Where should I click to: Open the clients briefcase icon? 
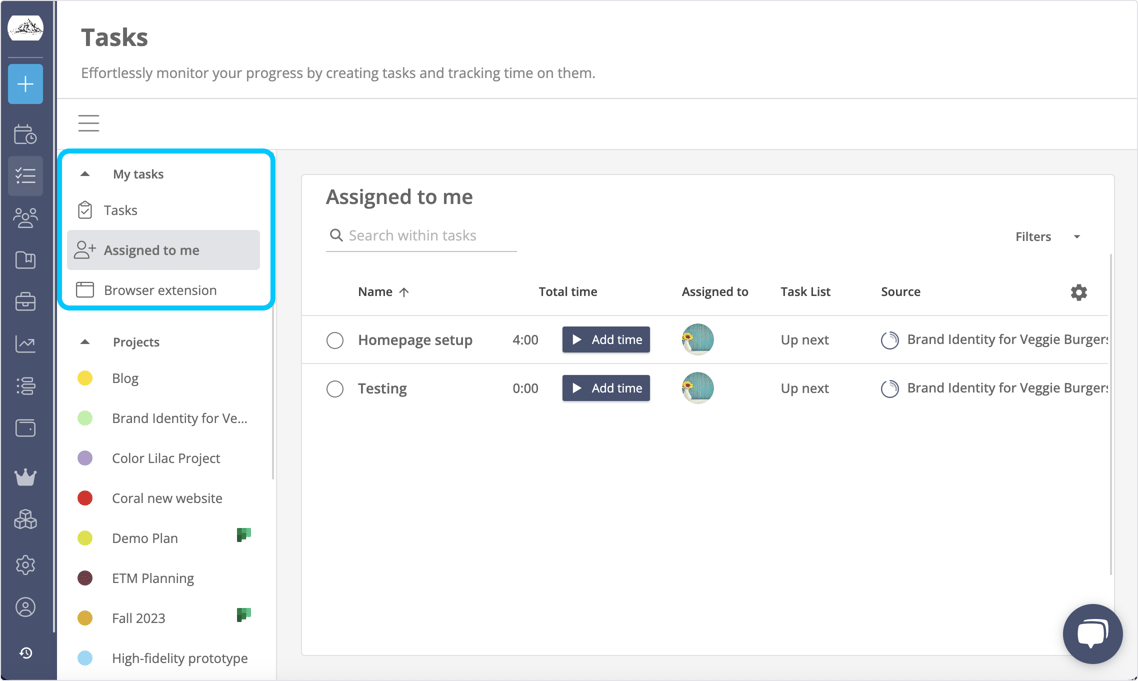[25, 301]
